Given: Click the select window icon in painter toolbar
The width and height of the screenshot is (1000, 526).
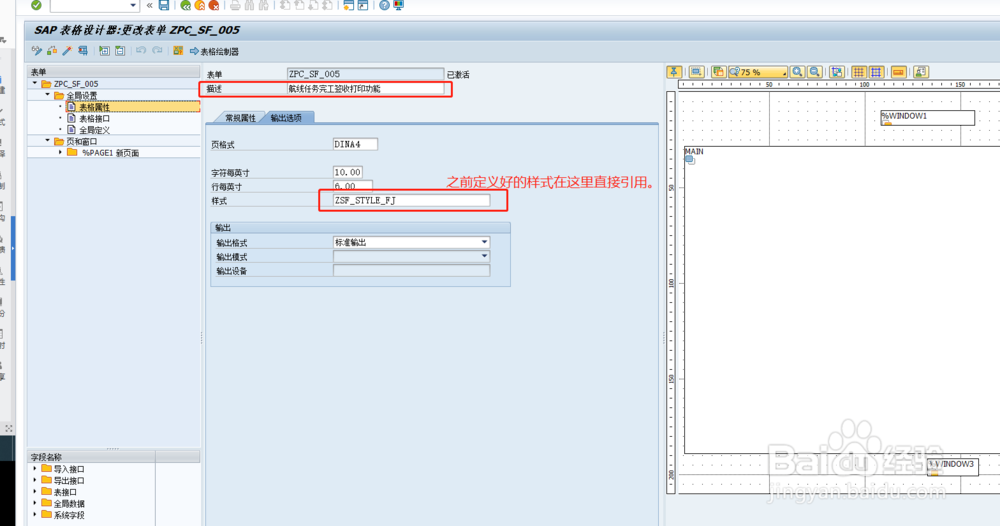Looking at the screenshot, I should coord(696,72).
